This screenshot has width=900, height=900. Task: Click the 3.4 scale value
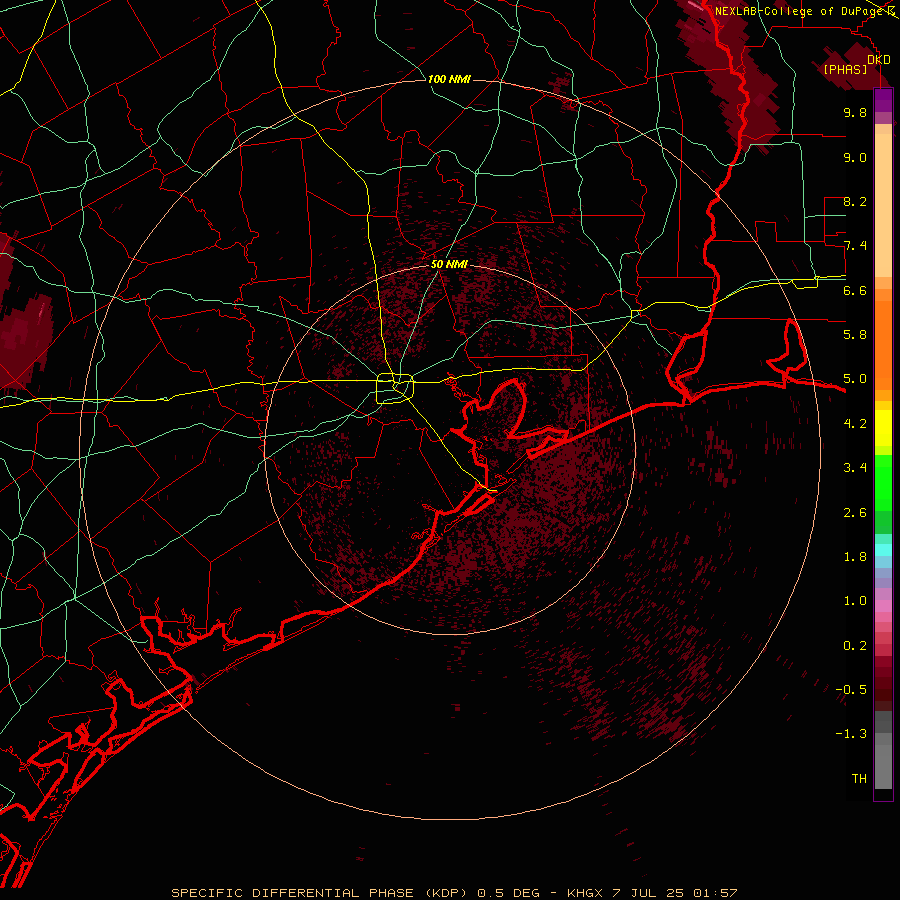point(855,468)
